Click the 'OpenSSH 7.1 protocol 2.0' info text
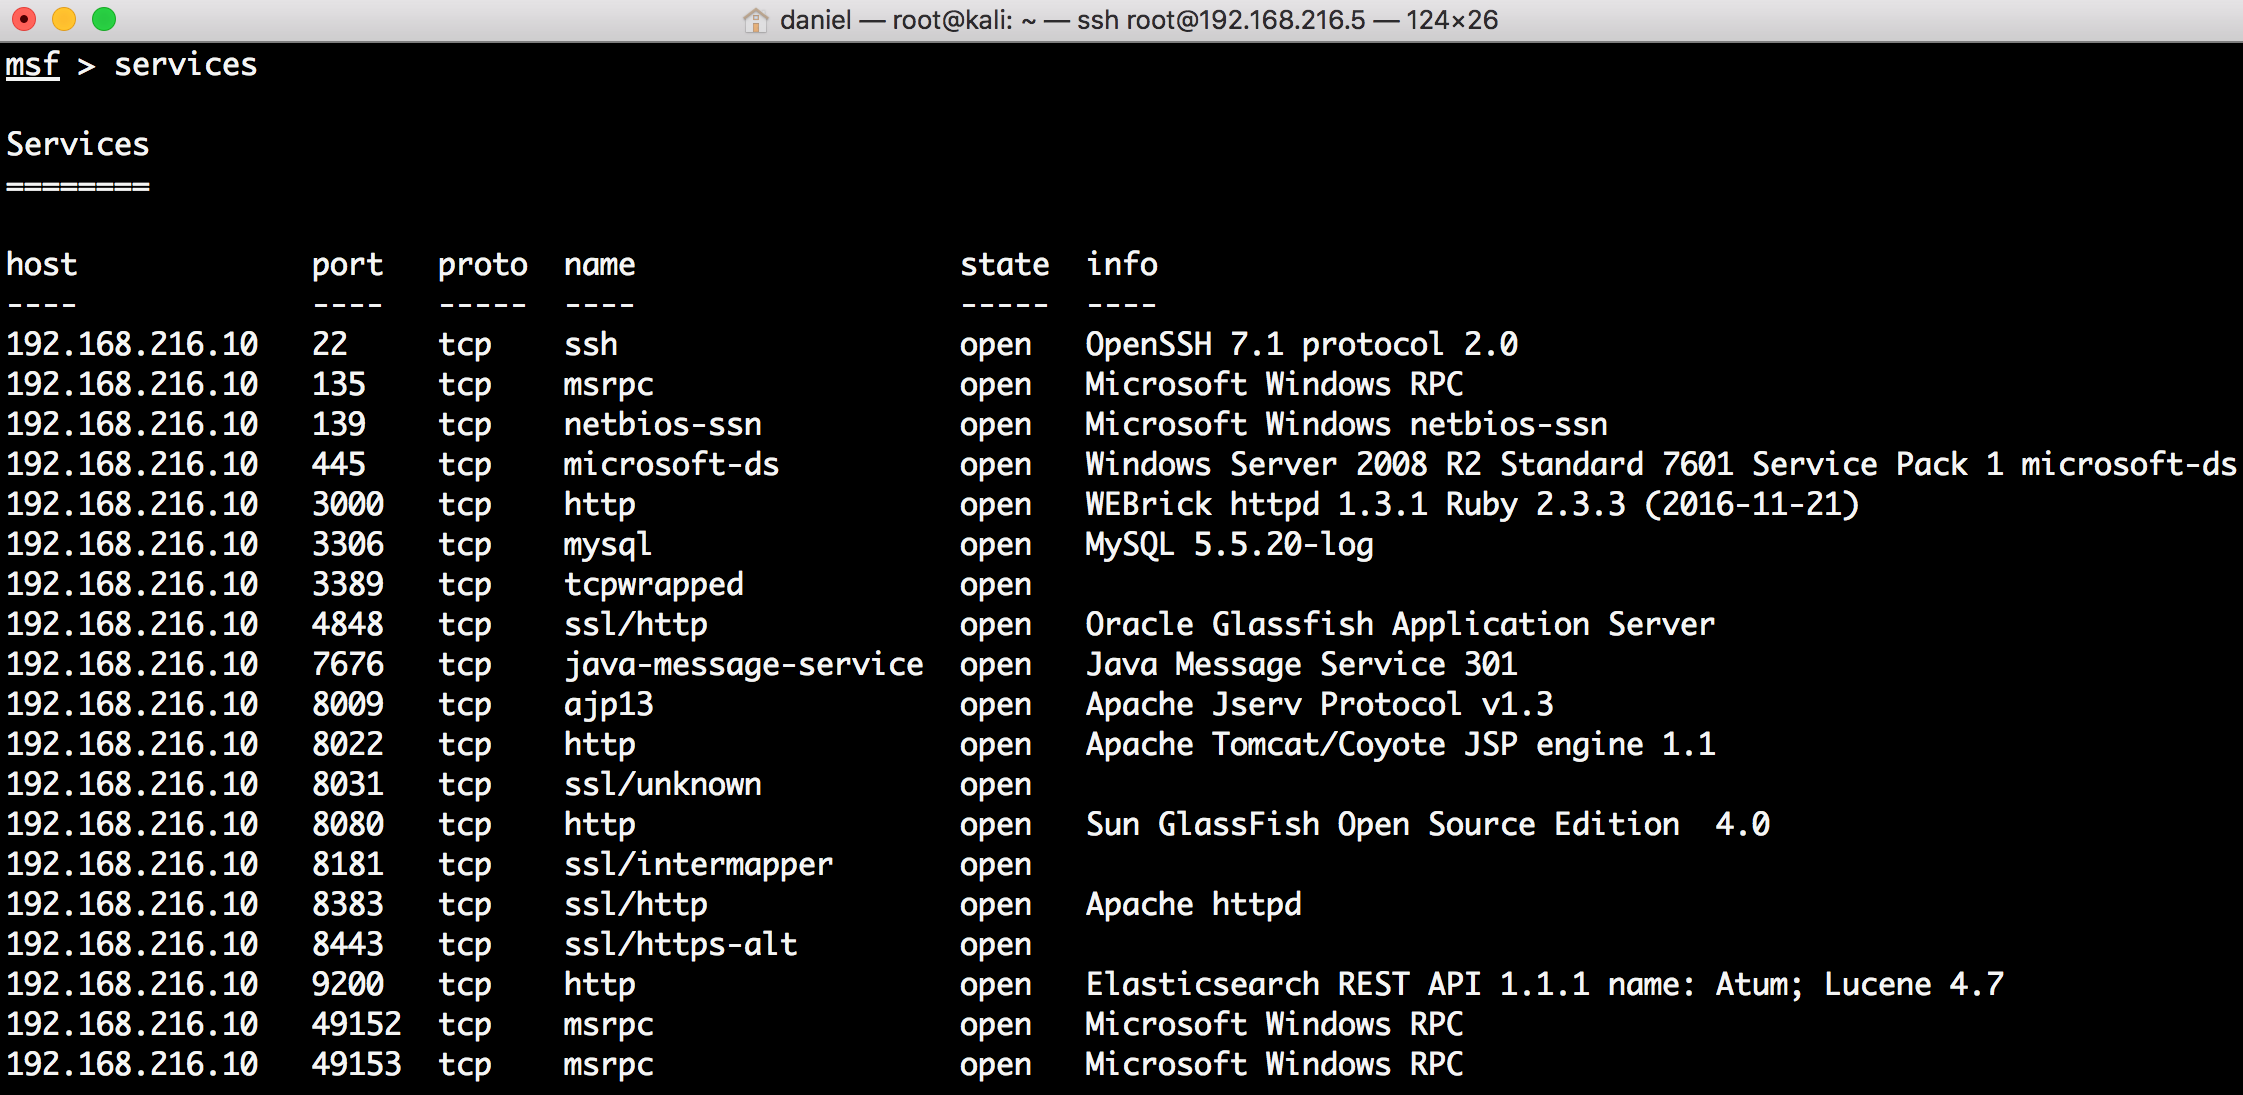The image size is (2243, 1095). (1301, 344)
